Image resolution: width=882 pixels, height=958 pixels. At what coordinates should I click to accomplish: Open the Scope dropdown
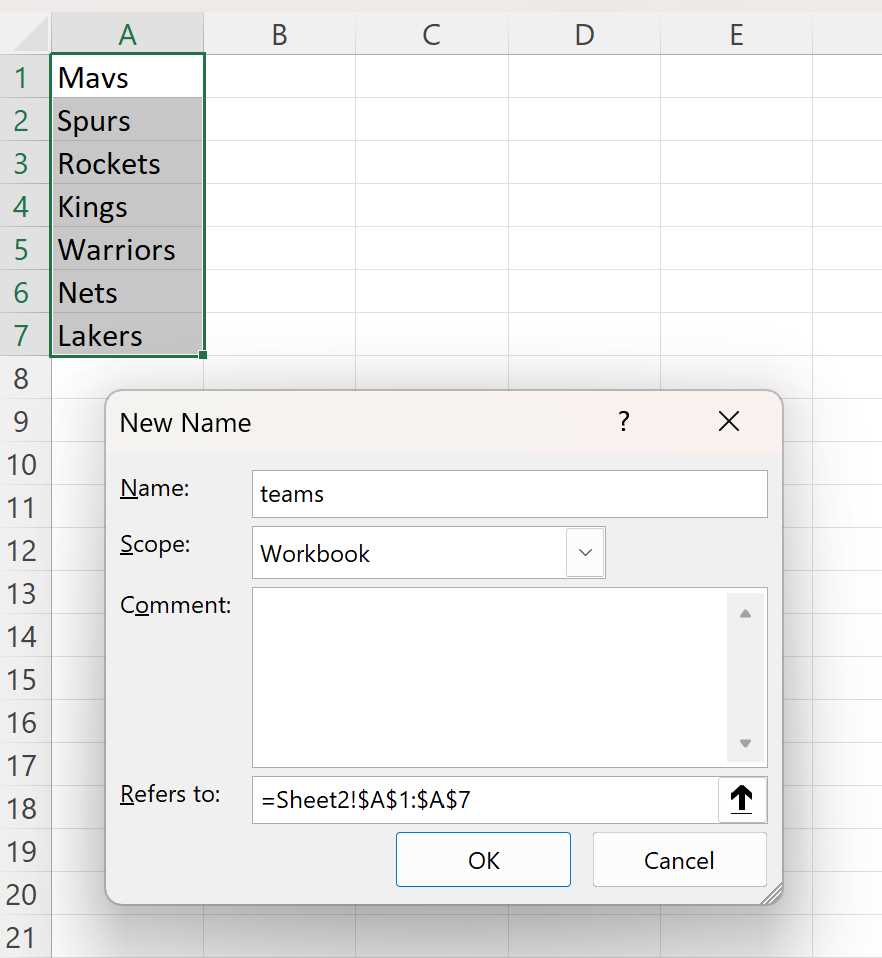585,552
